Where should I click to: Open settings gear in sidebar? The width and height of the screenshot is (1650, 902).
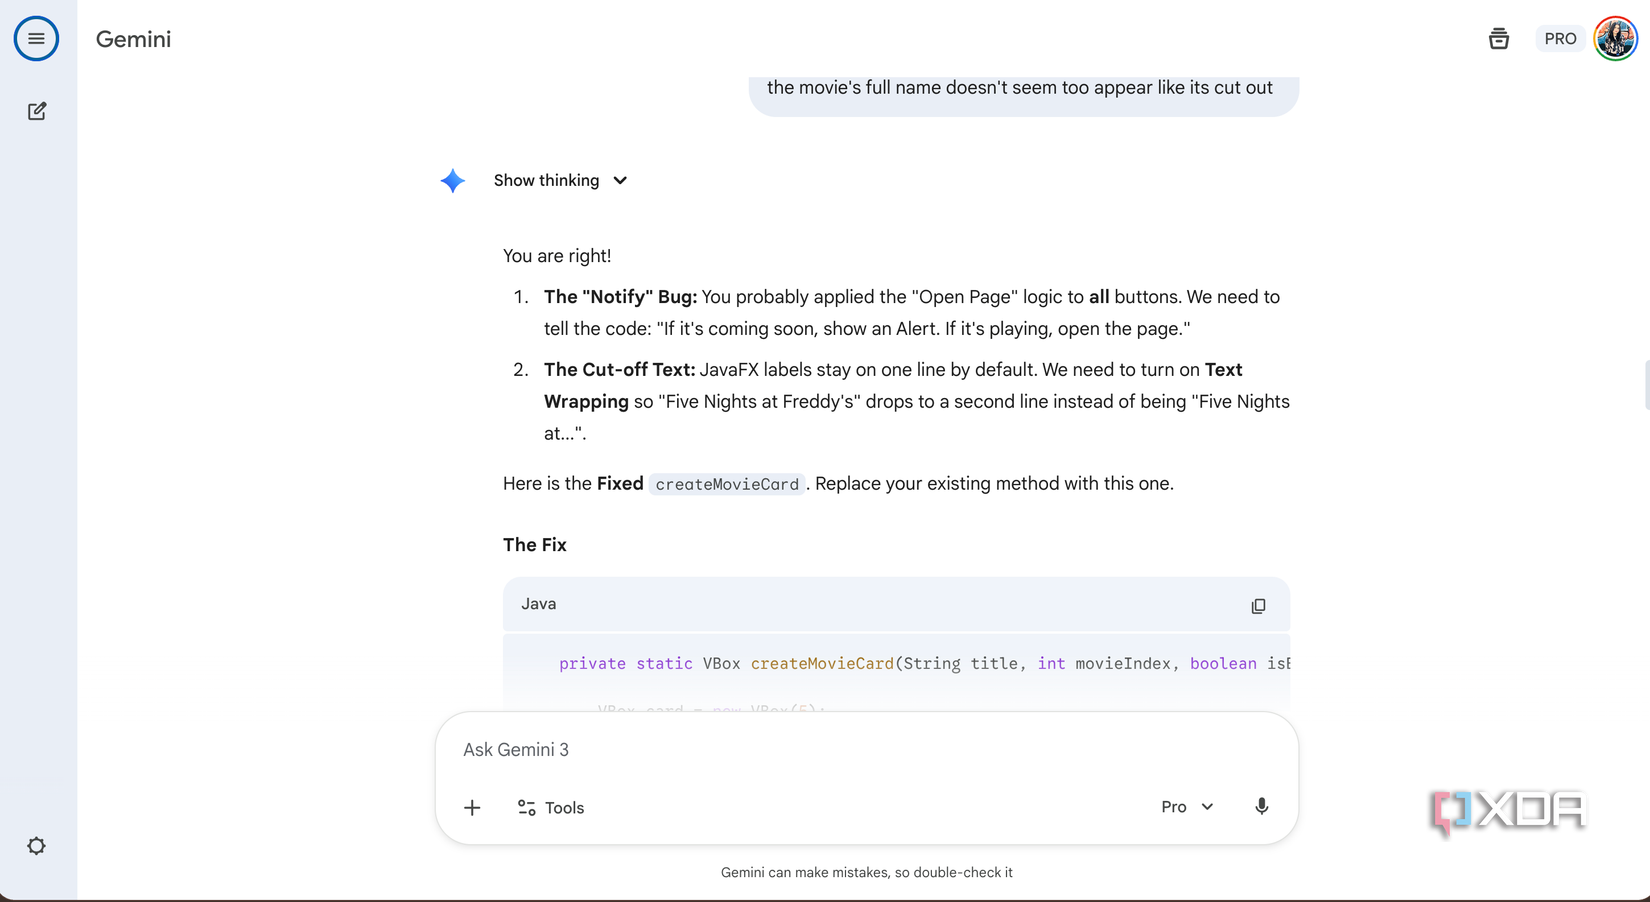tap(37, 846)
